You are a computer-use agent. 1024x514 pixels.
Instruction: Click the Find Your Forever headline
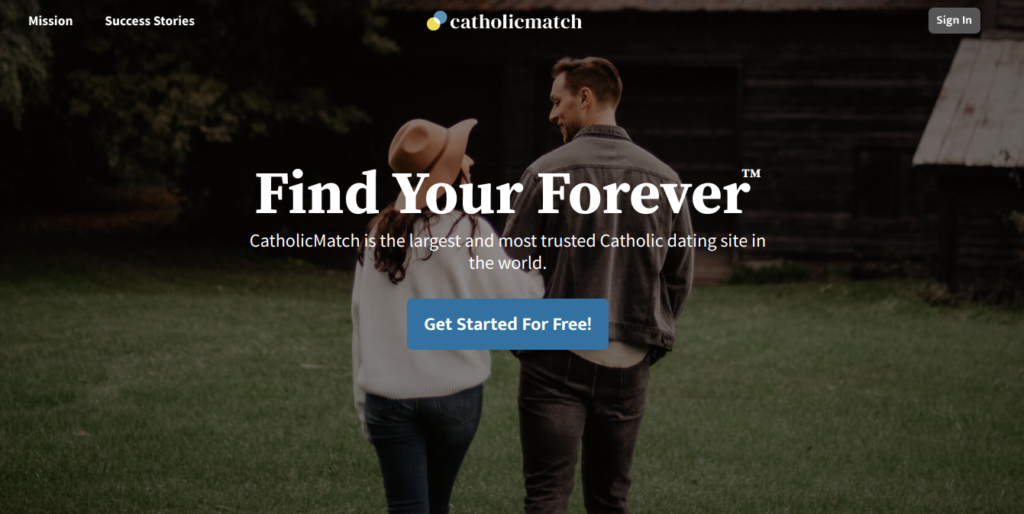pos(502,193)
